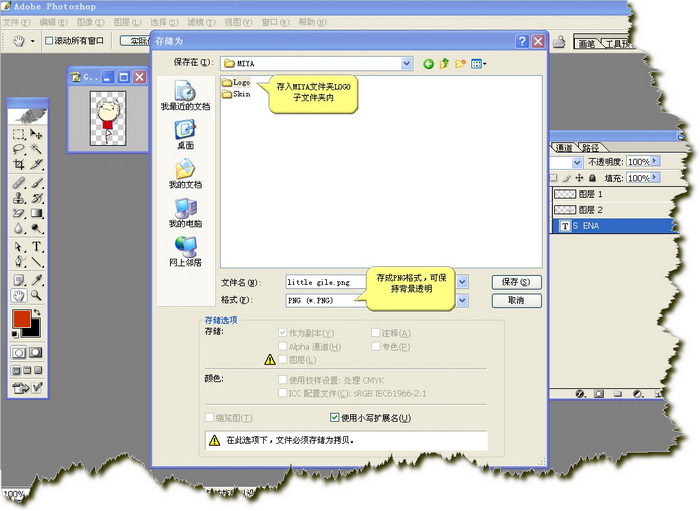700x511 pixels.
Task: Select the History Brush tool
Action: click(x=36, y=198)
